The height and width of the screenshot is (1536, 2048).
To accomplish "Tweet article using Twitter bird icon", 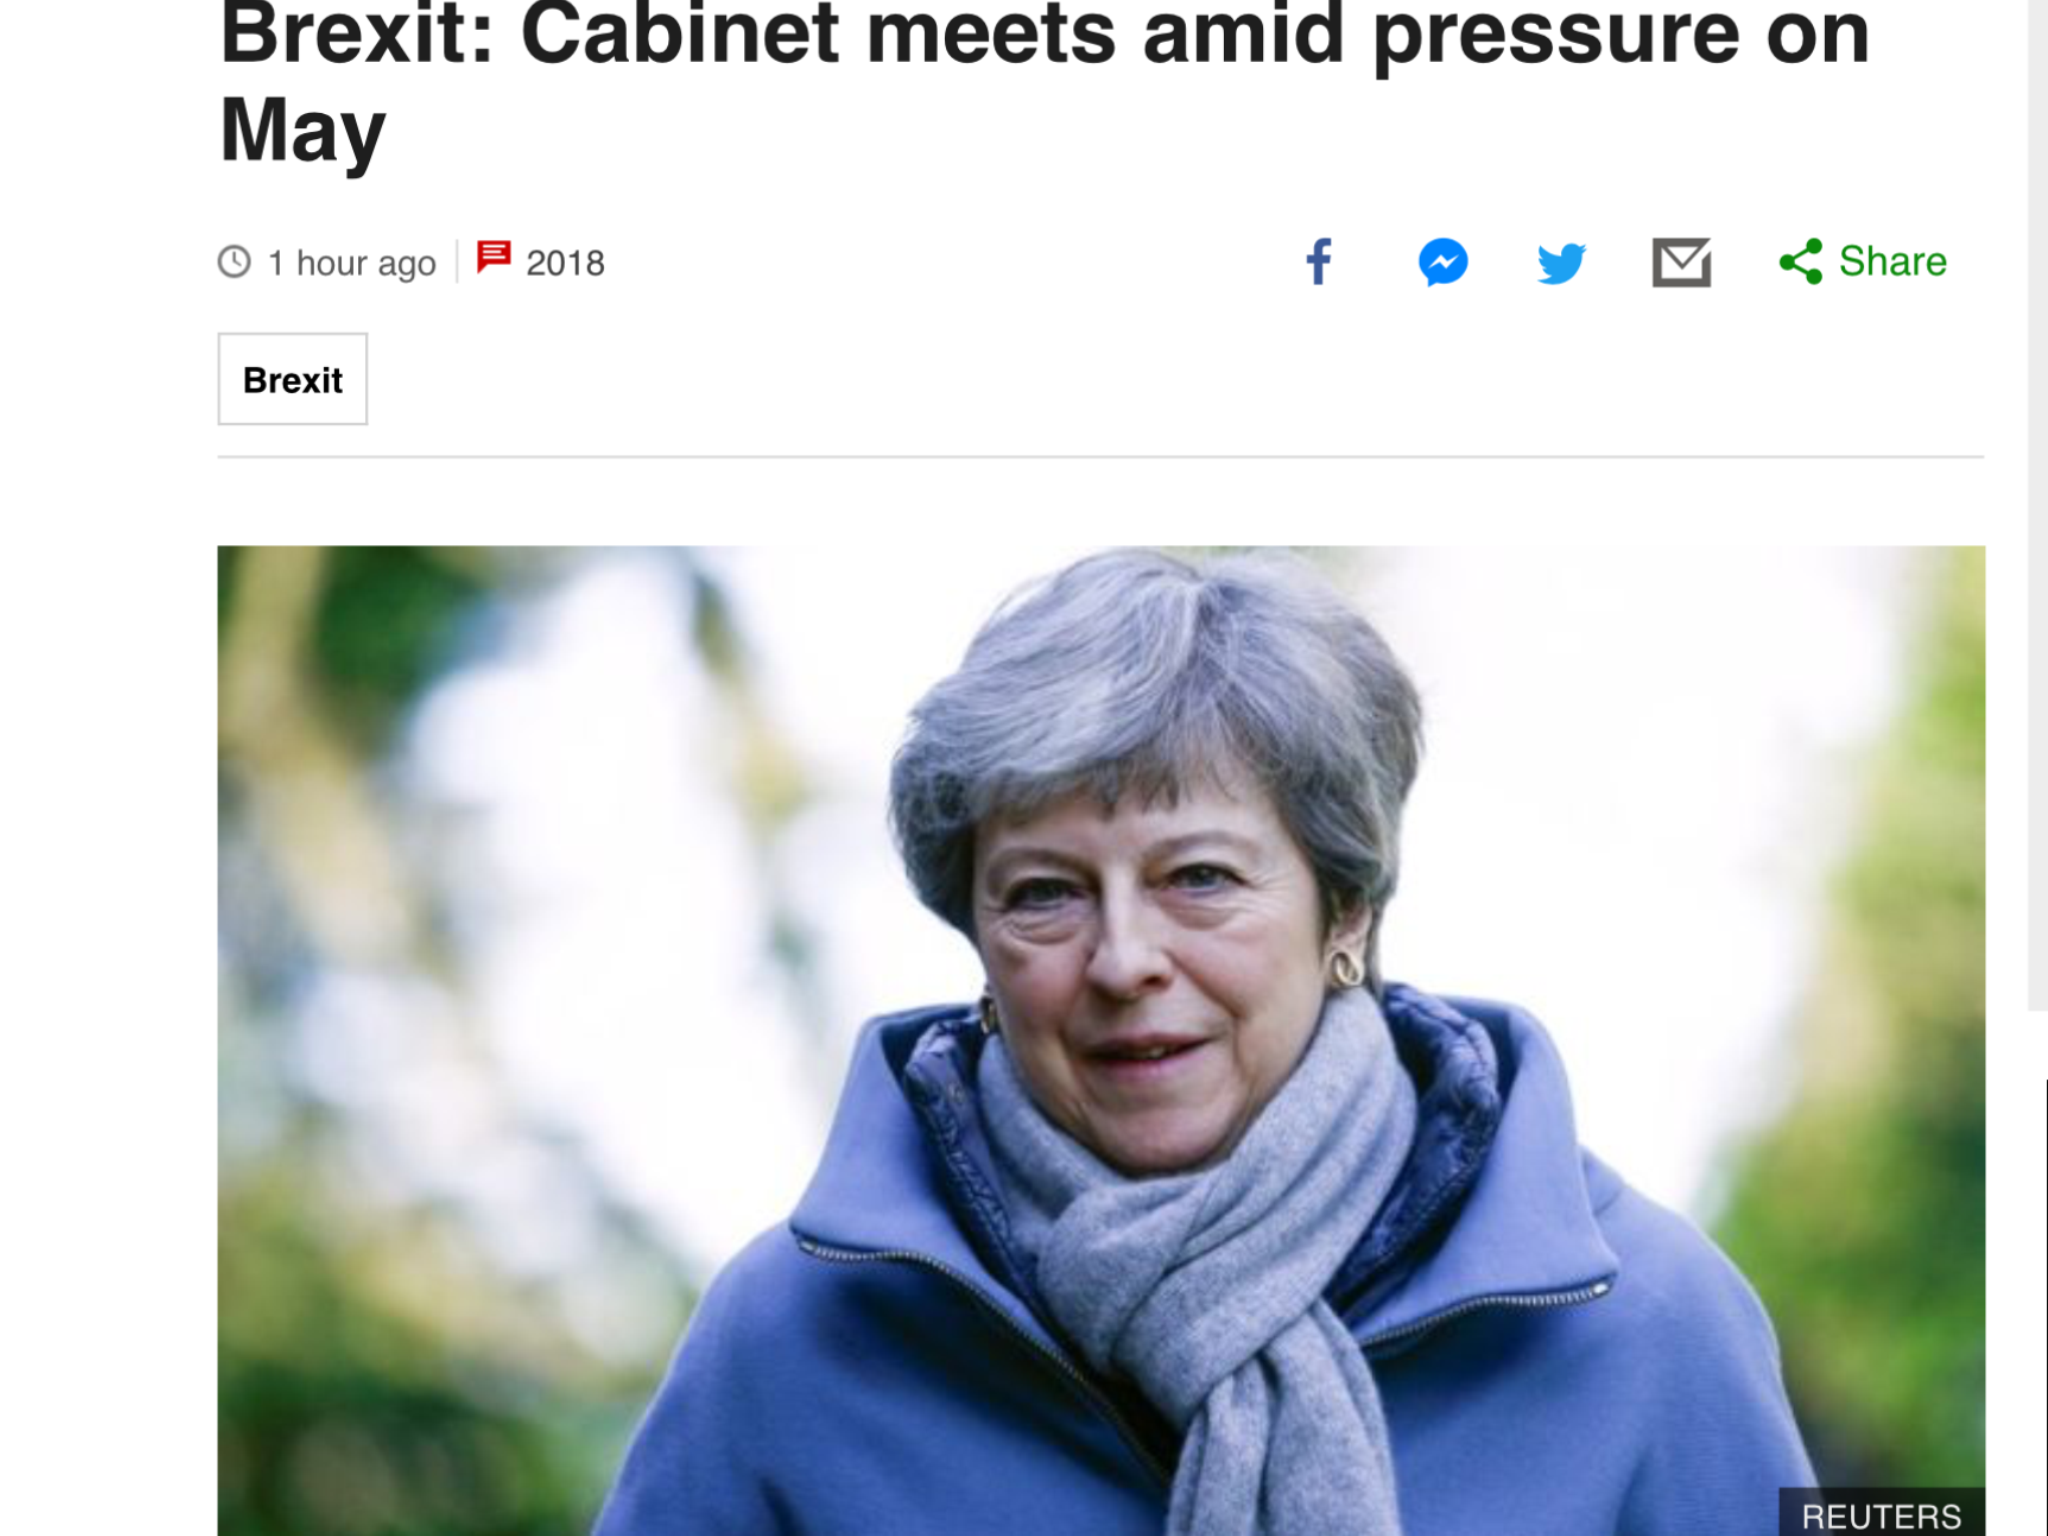I will pos(1561,263).
